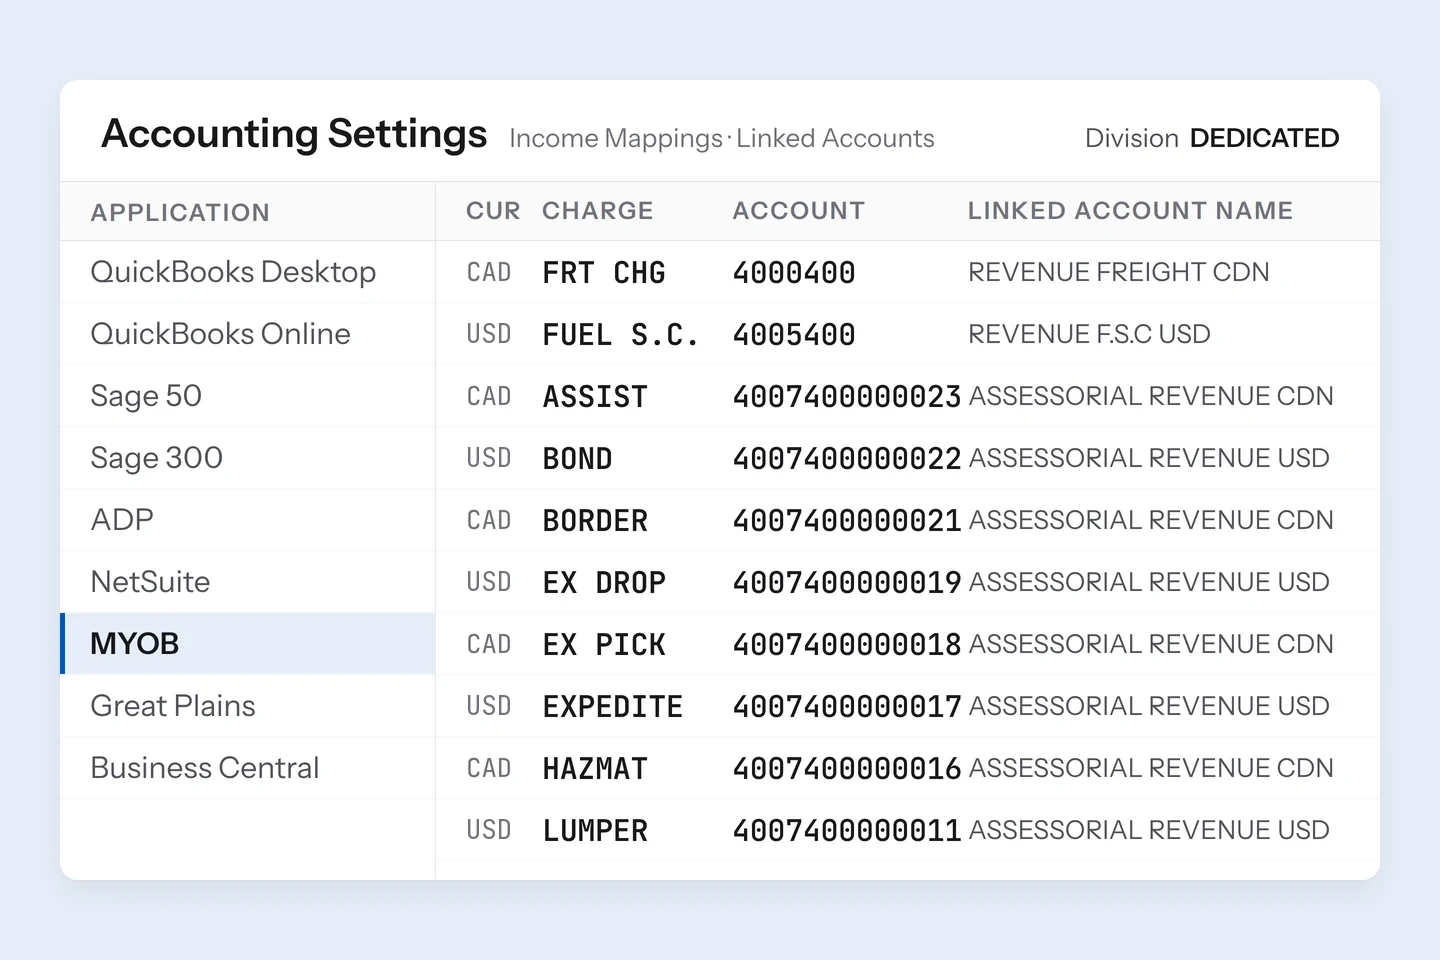Select the HAZMAT charge cell

coord(595,768)
